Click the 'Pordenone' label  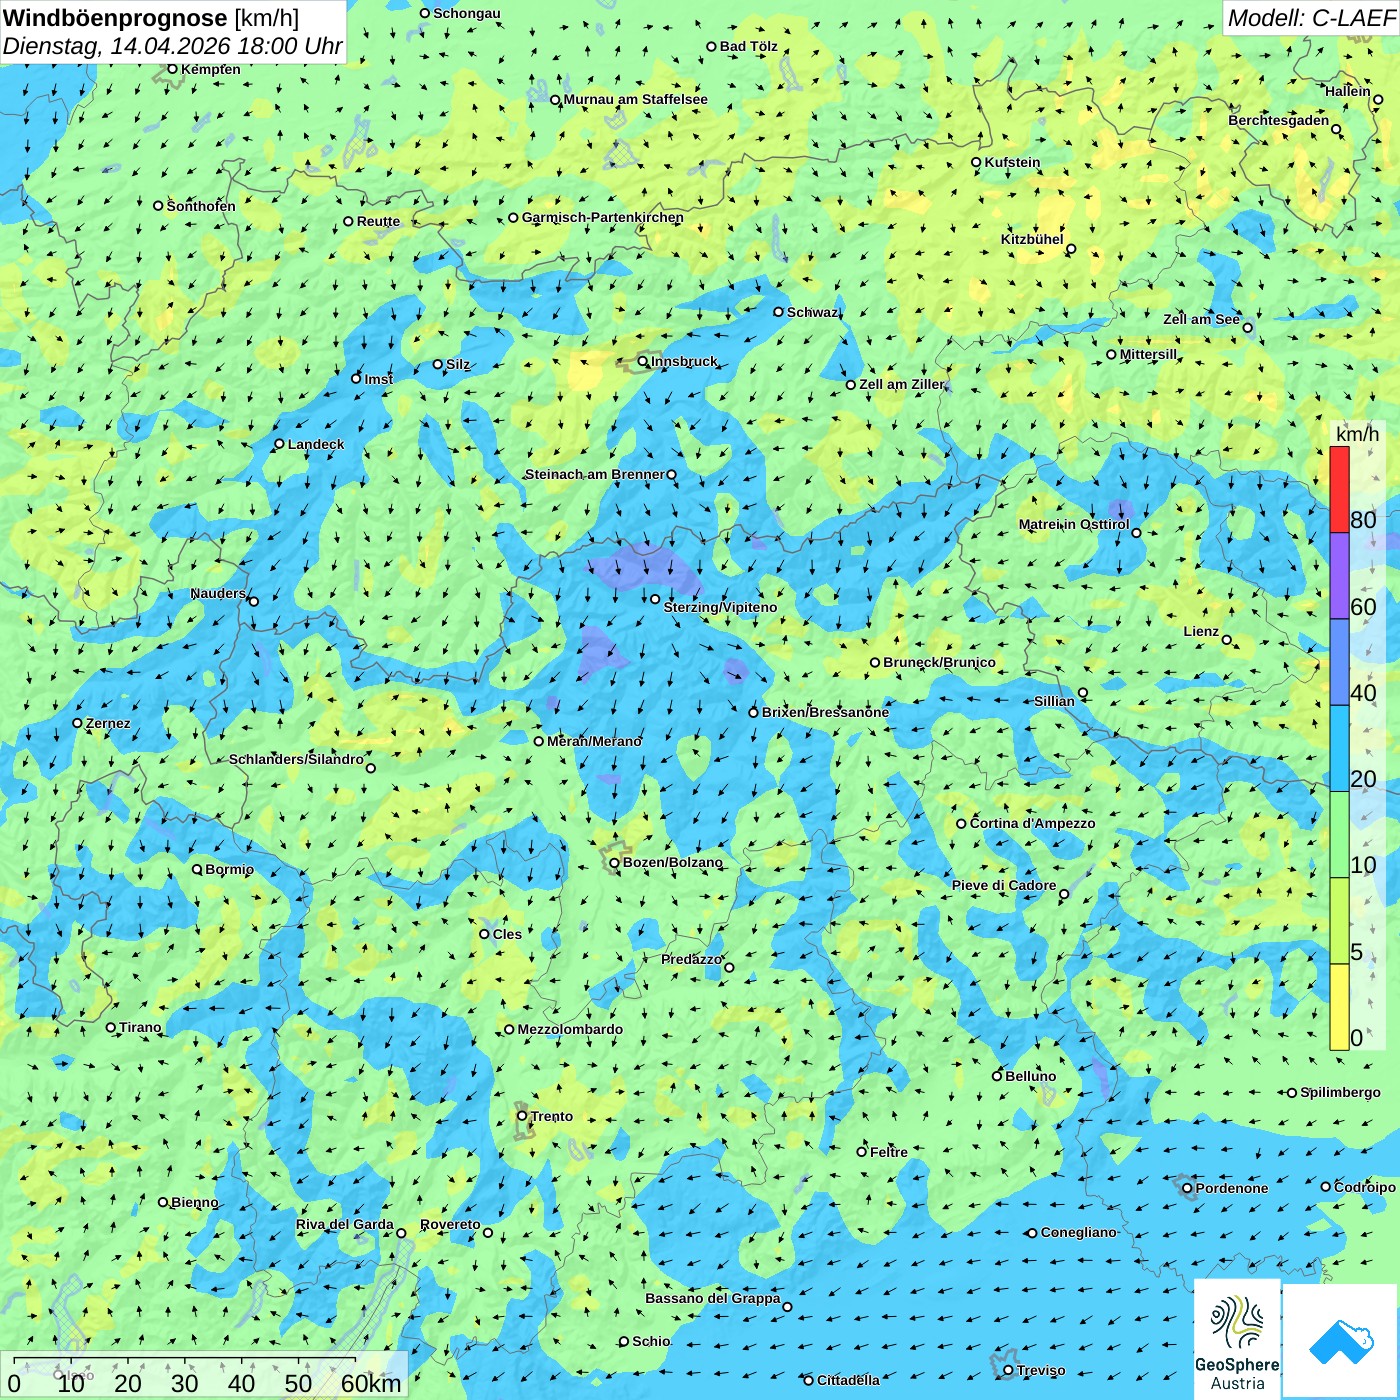coord(1232,1188)
